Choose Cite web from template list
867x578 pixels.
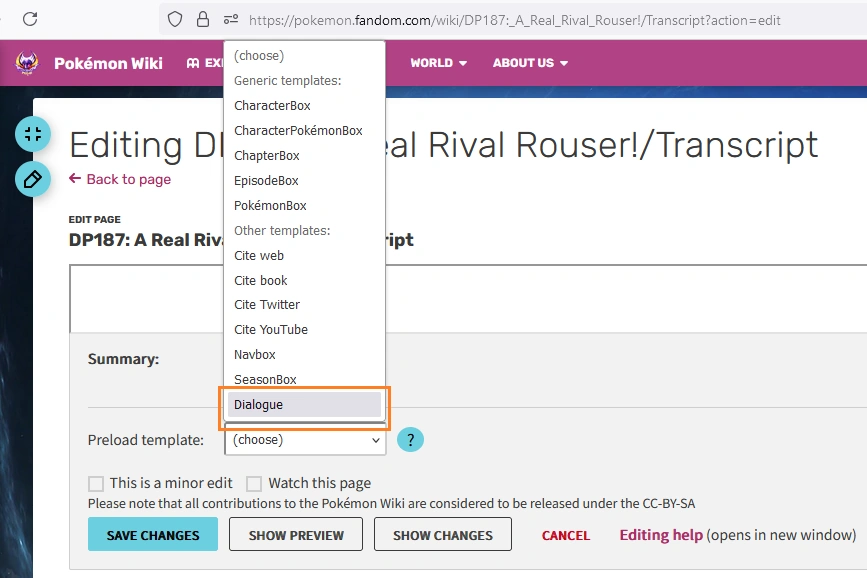pyautogui.click(x=304, y=256)
